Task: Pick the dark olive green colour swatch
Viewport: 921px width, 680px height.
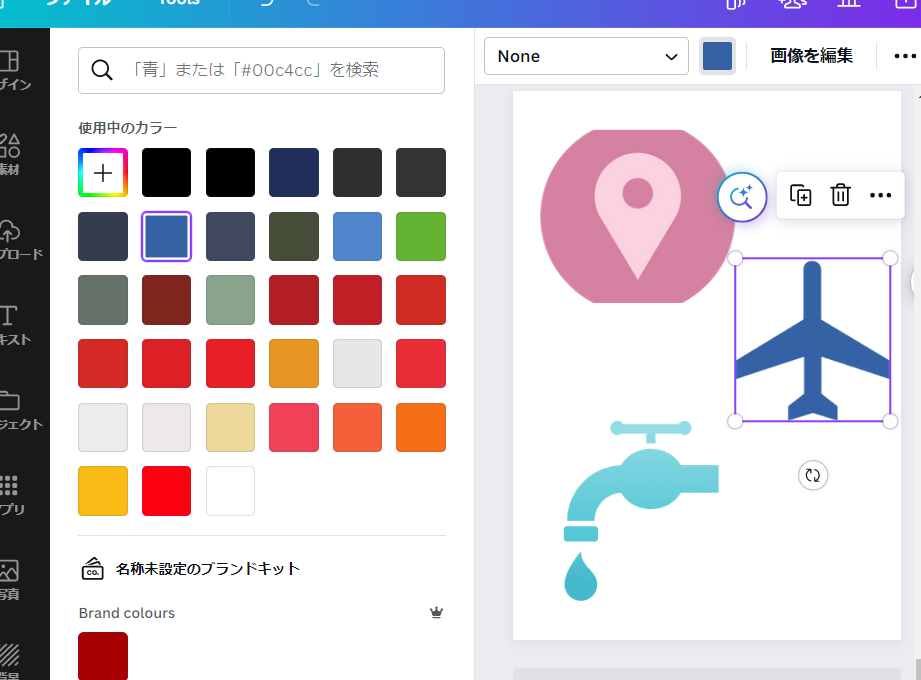Action: point(294,236)
